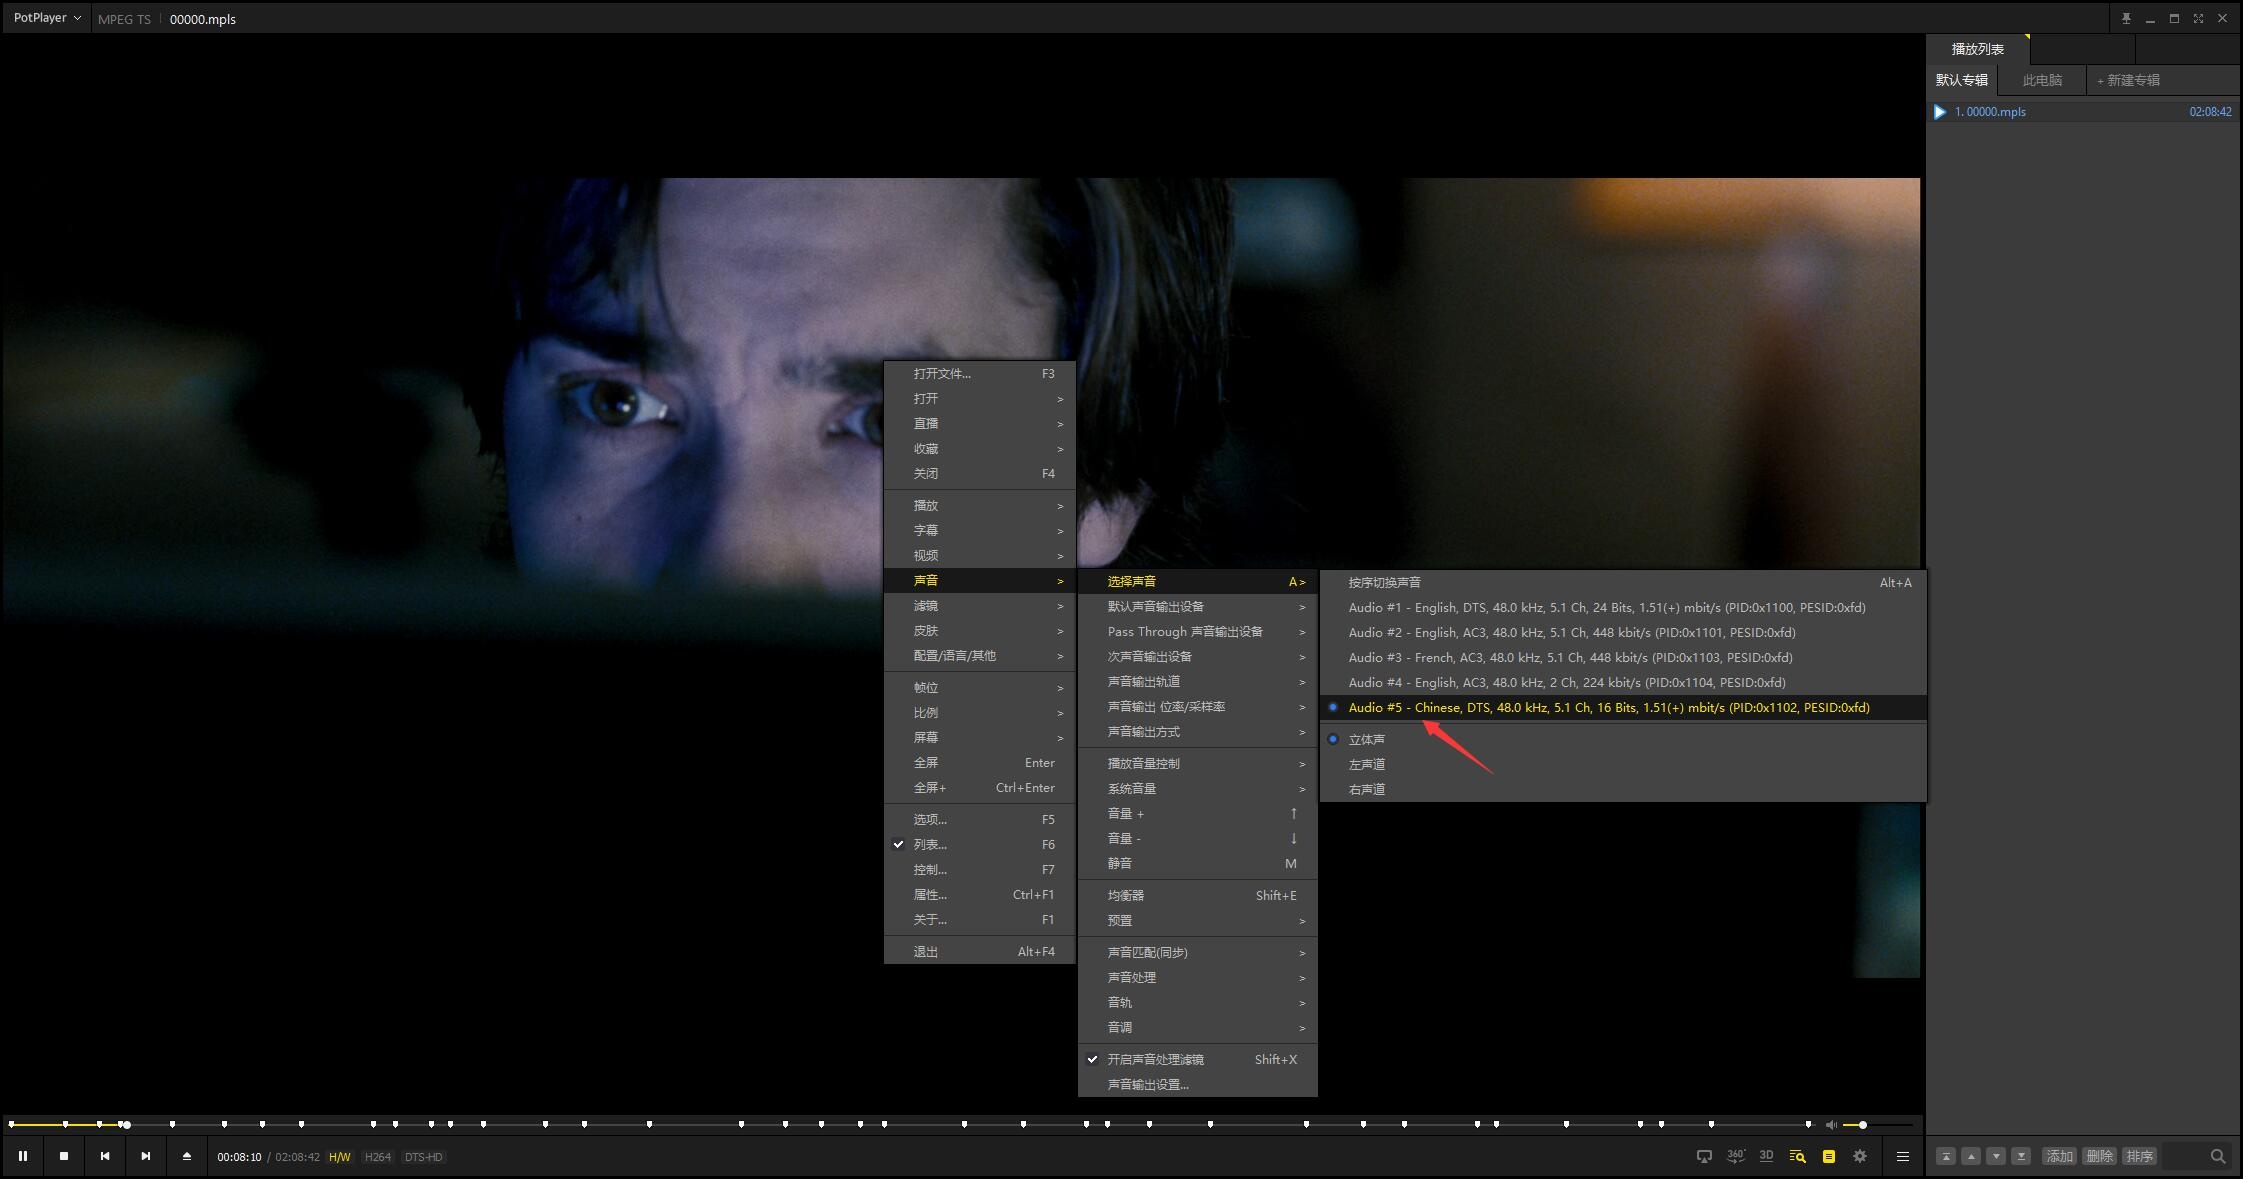Click 退出 exit menu entry
The height and width of the screenshot is (1179, 2243).
[979, 951]
